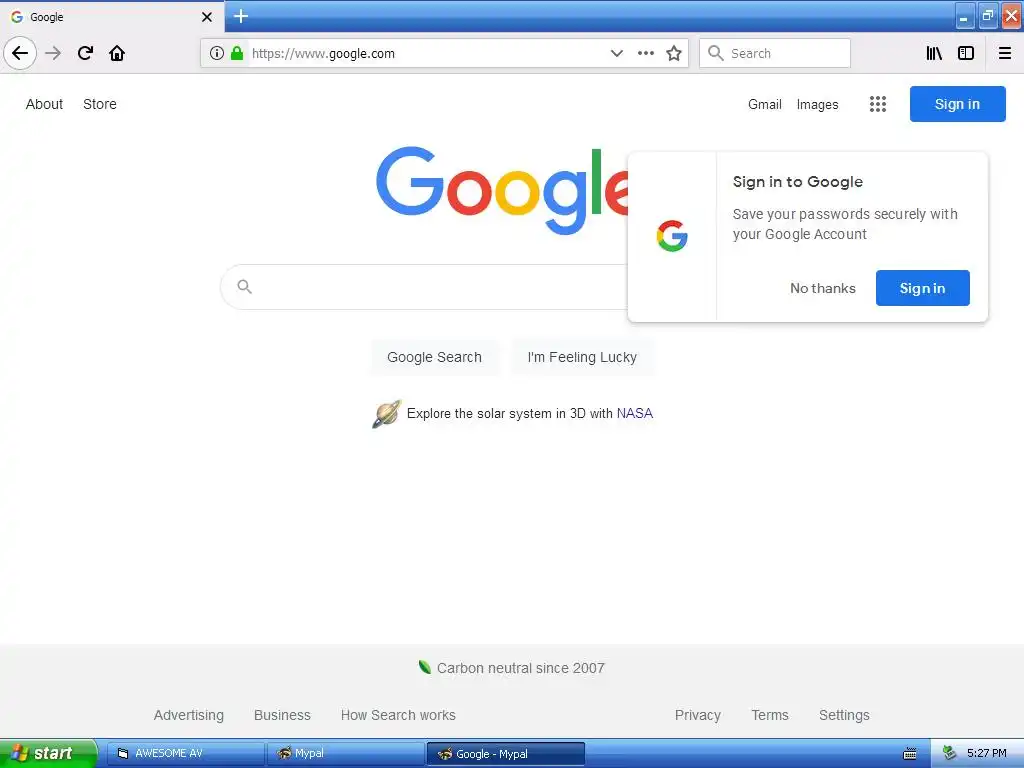Bookmark this page with the star icon
The image size is (1024, 768).
674,53
